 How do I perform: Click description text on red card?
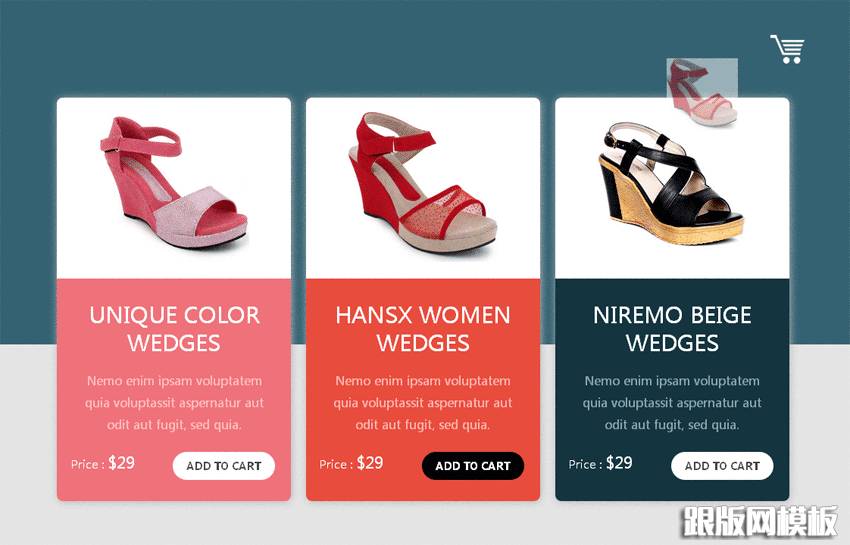coord(423,403)
